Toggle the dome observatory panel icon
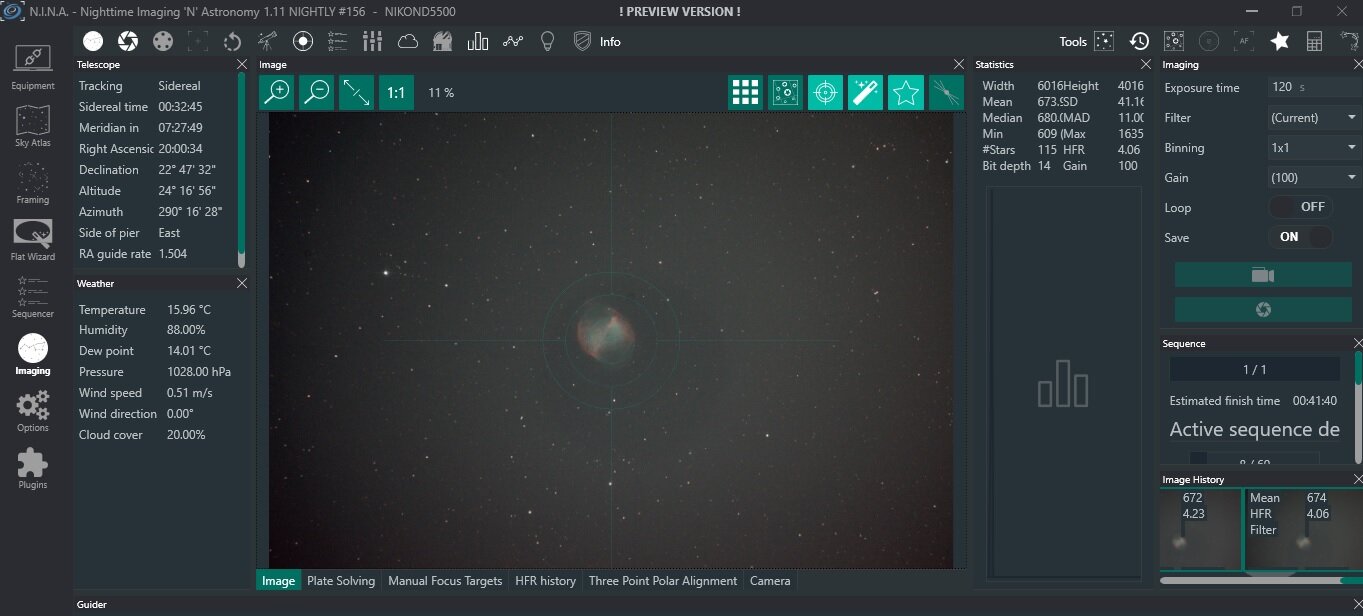 coord(443,41)
